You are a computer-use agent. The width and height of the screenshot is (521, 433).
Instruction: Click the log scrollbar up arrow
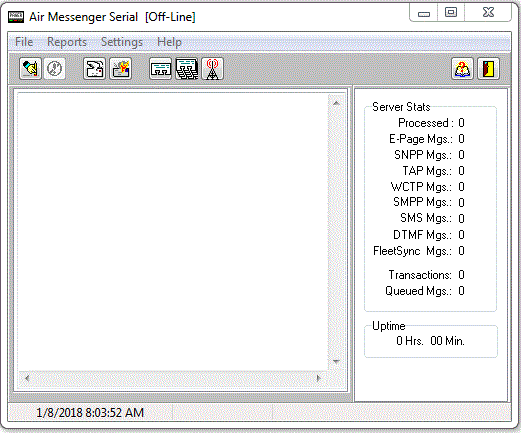[x=336, y=103]
